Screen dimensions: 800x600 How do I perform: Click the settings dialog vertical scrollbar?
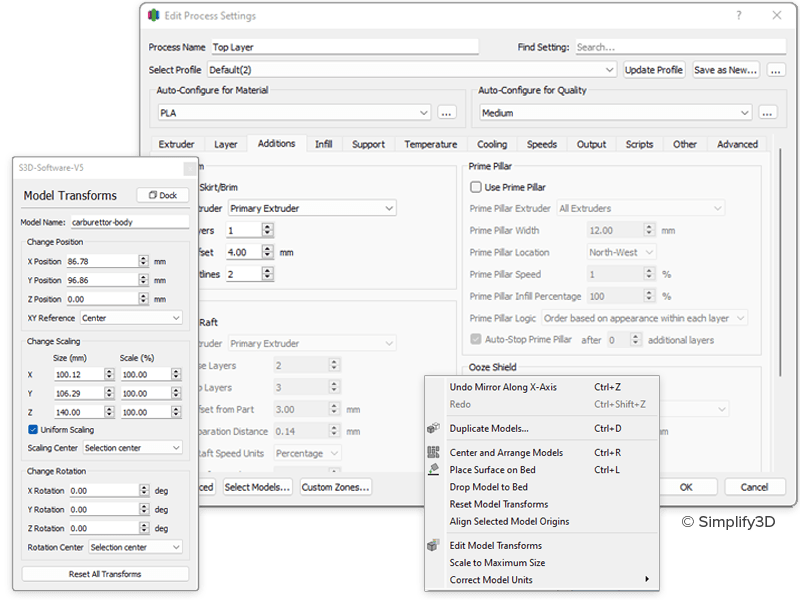[780, 263]
